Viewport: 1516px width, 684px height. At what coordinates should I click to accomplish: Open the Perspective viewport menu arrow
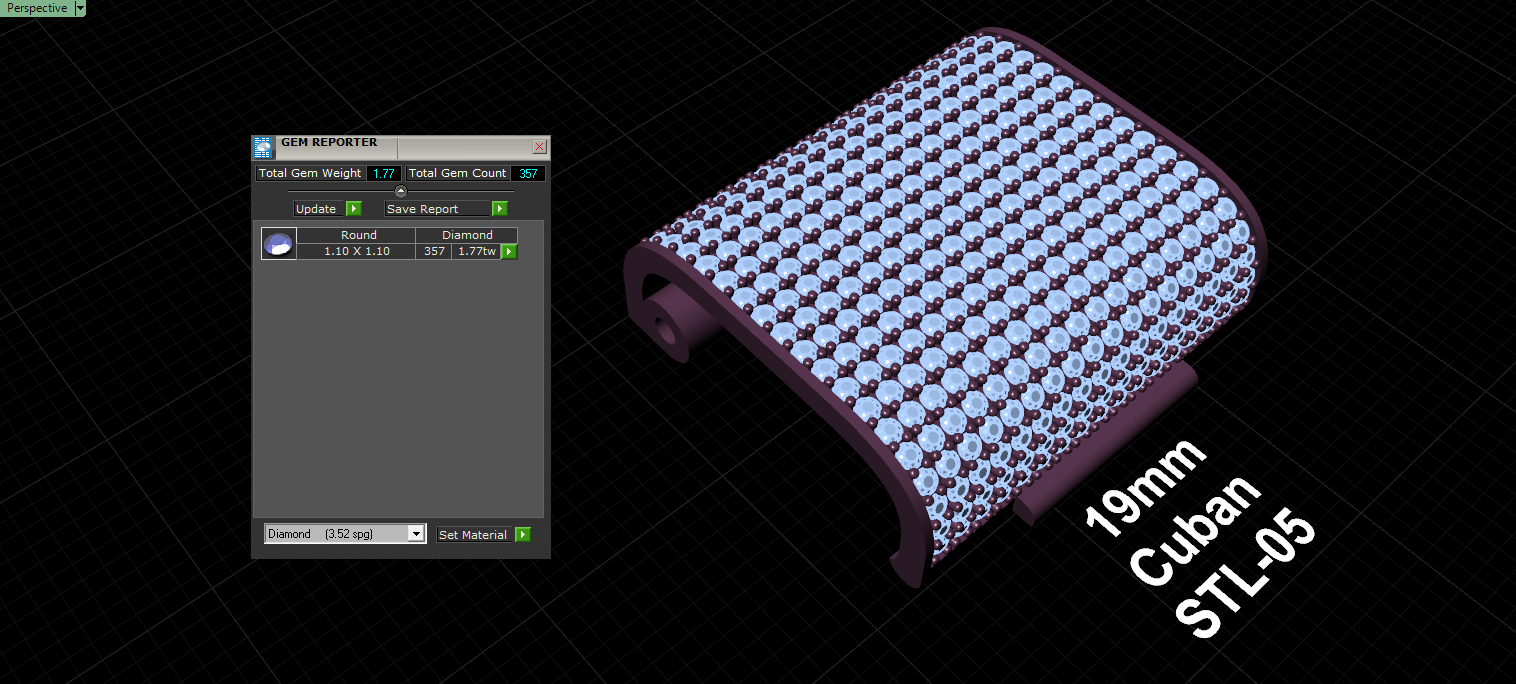point(81,8)
